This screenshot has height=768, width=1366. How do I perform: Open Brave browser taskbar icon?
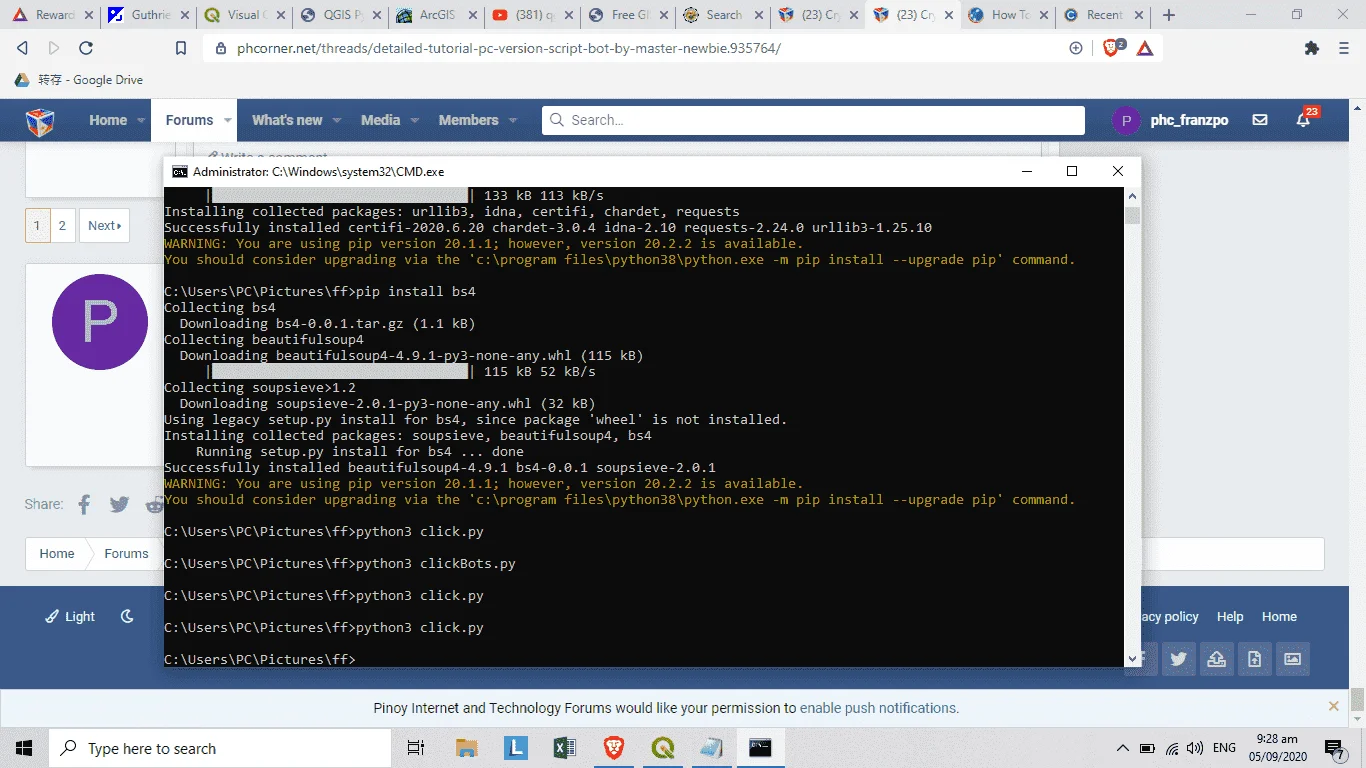pyautogui.click(x=613, y=748)
